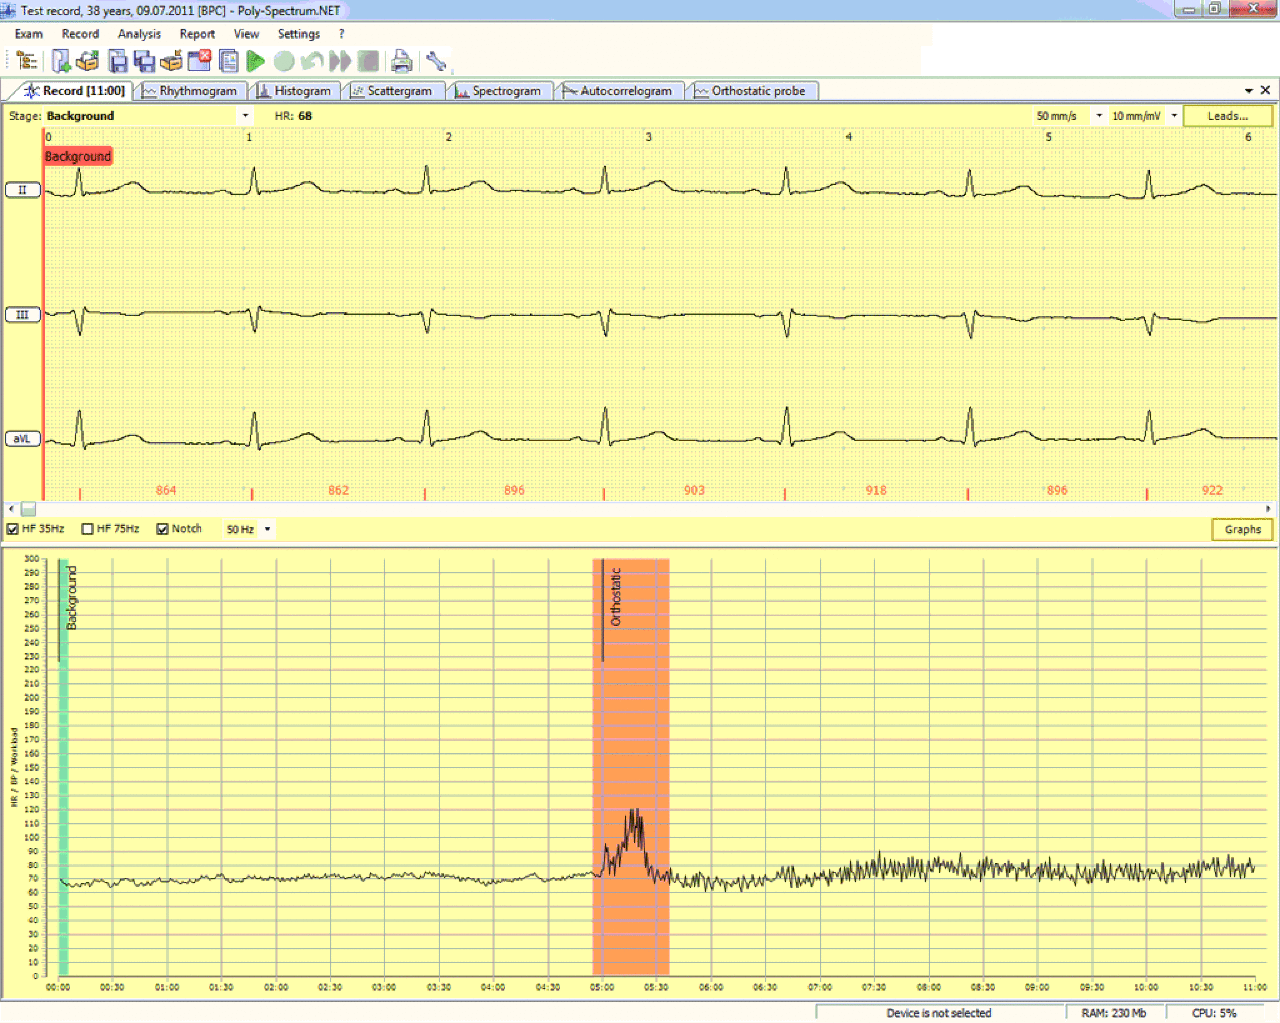The width and height of the screenshot is (1280, 1023).
Task: Click the CPU: 5% status entry
Action: (x=1214, y=1013)
